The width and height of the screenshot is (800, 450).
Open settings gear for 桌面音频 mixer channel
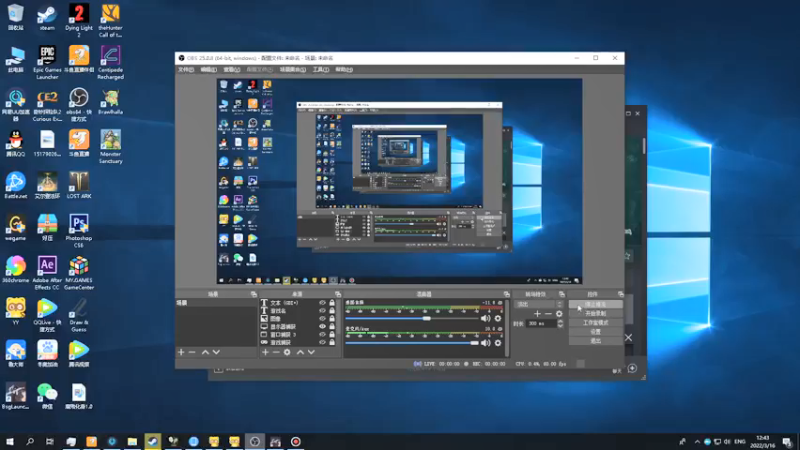tap(498, 318)
